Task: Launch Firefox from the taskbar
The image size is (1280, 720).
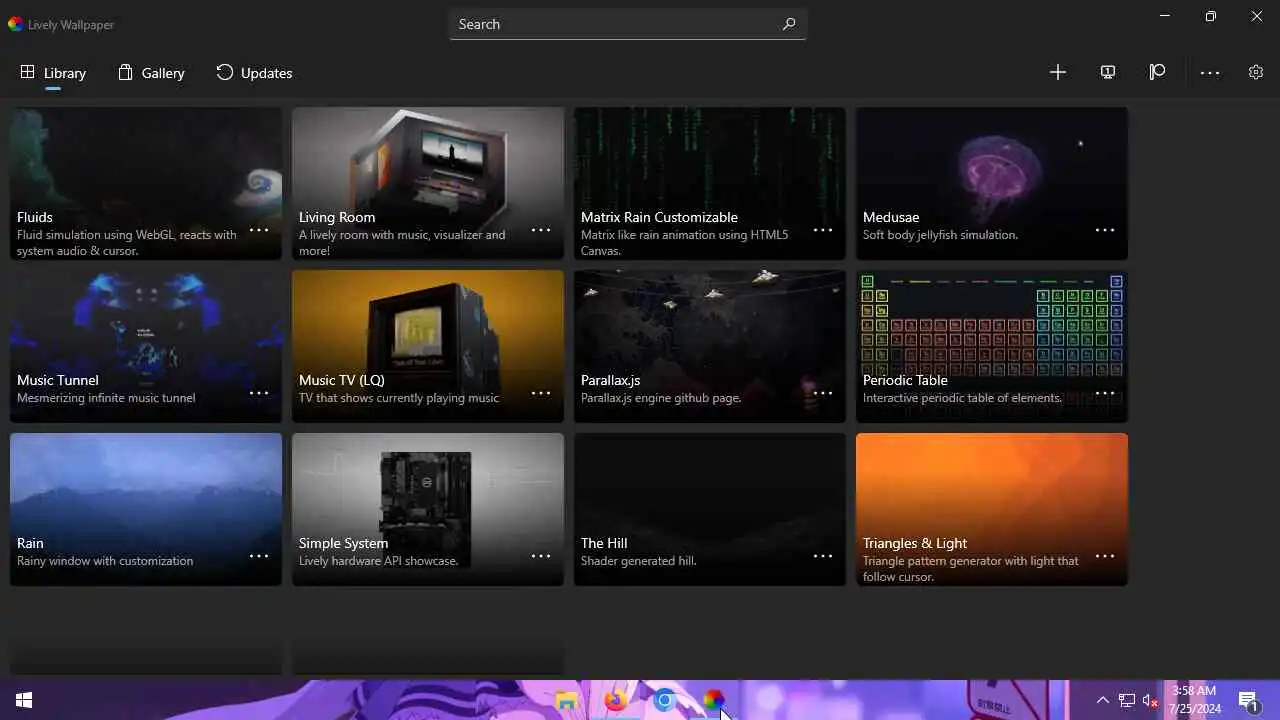Action: point(616,700)
